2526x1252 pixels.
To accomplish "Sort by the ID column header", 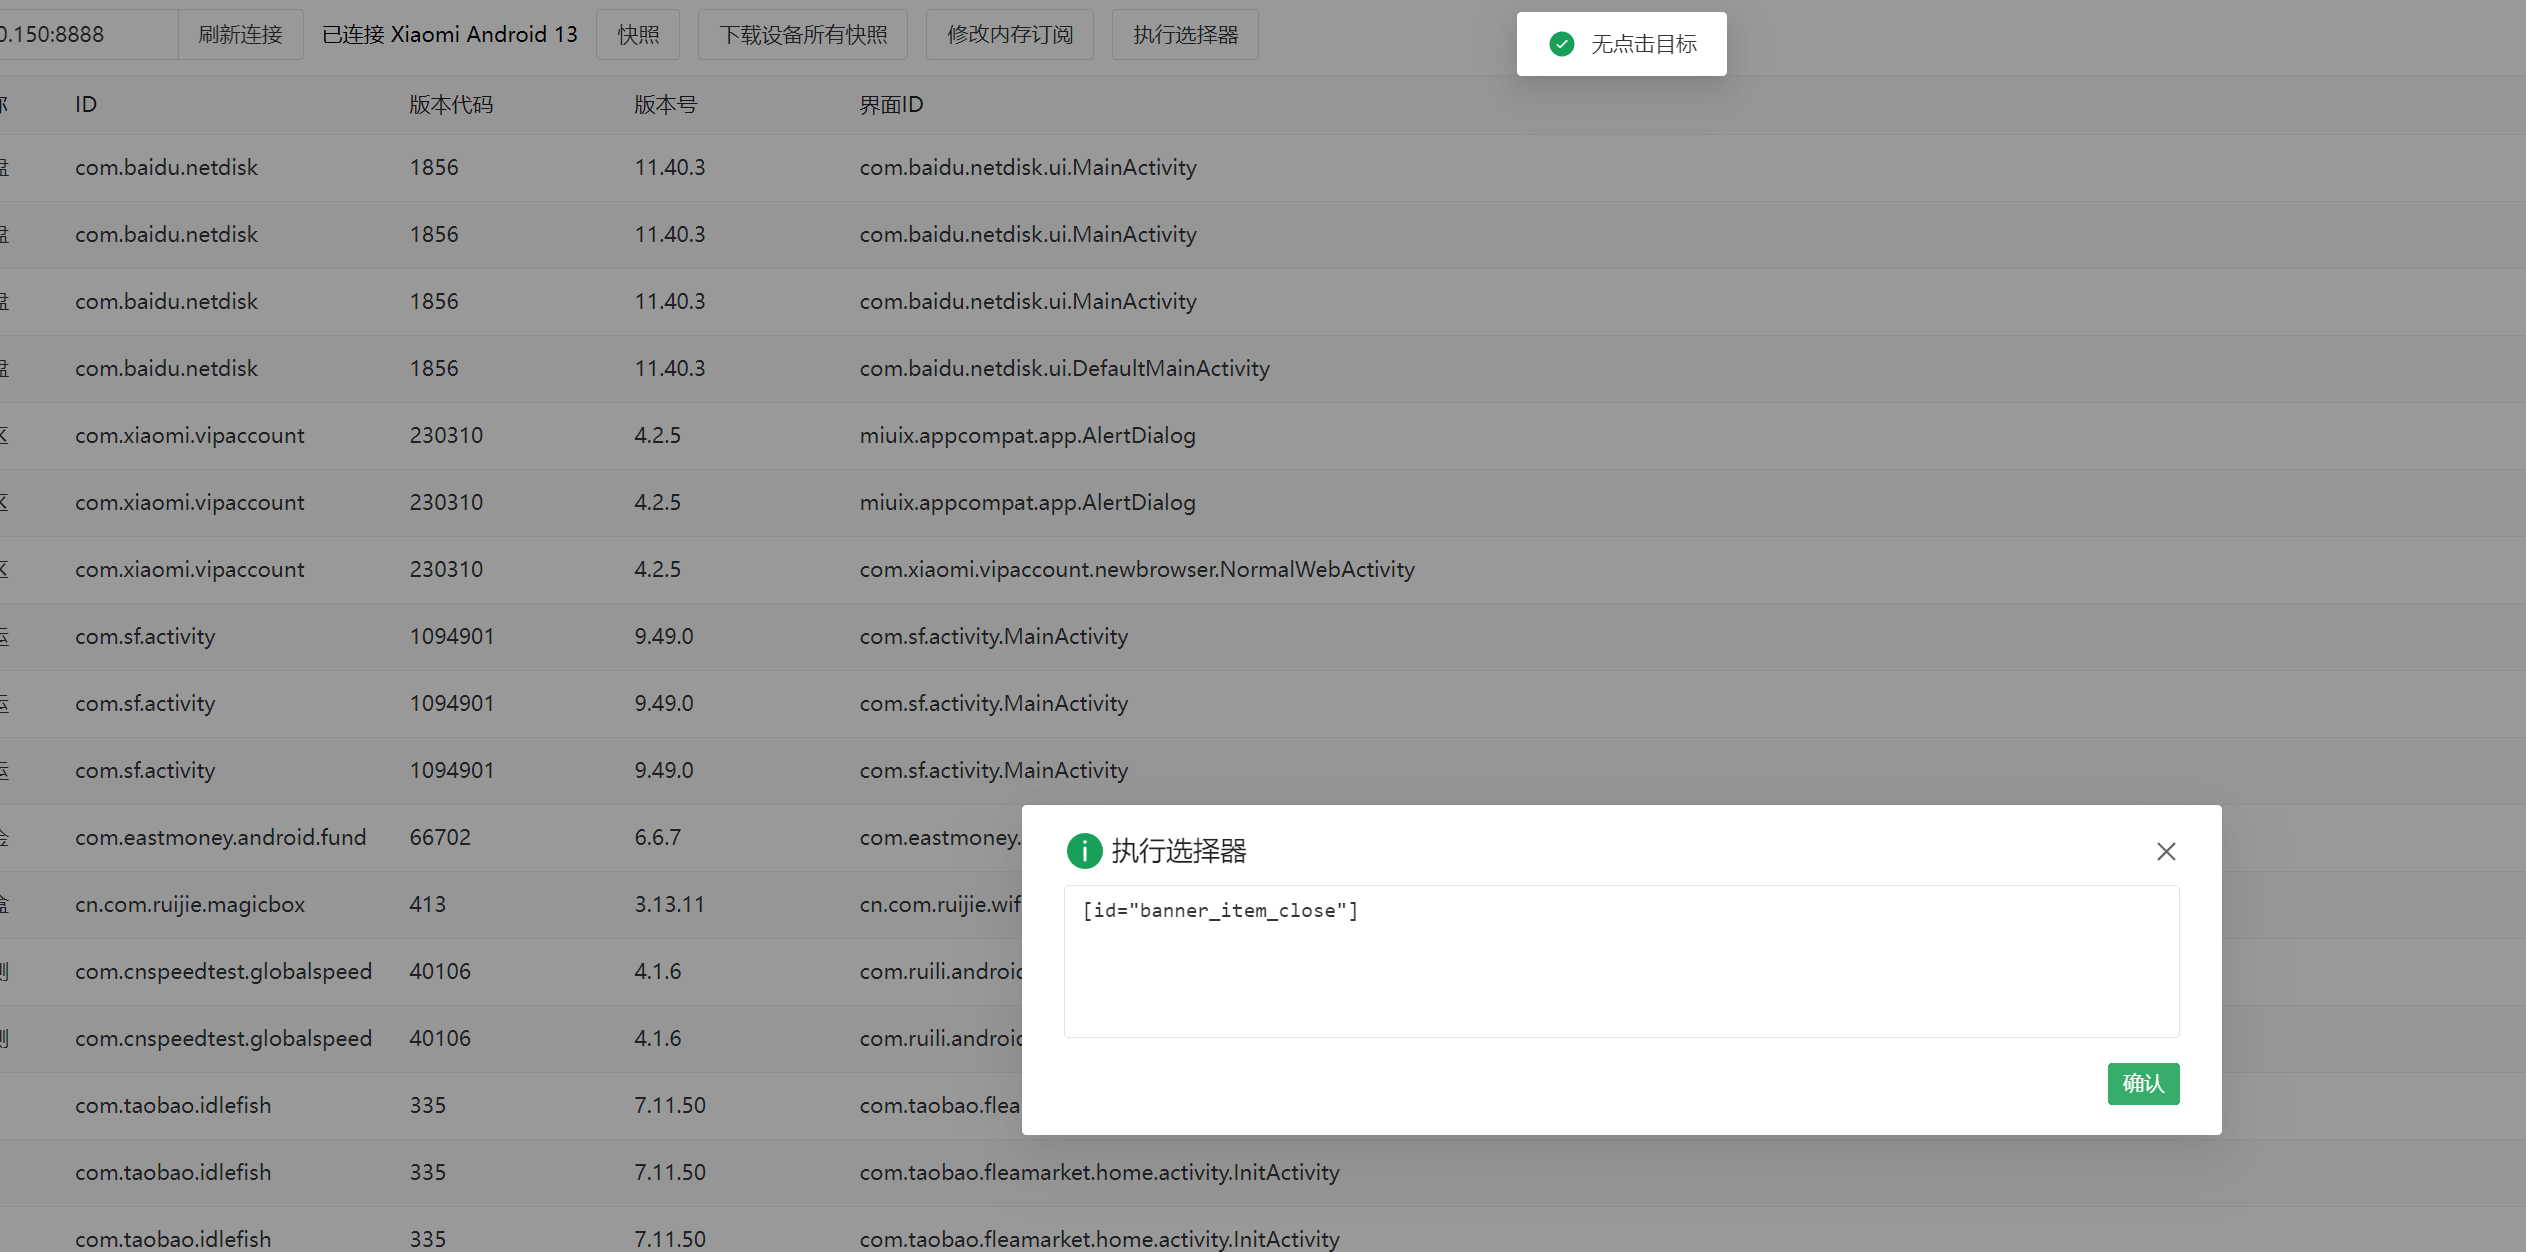I will [x=85, y=103].
